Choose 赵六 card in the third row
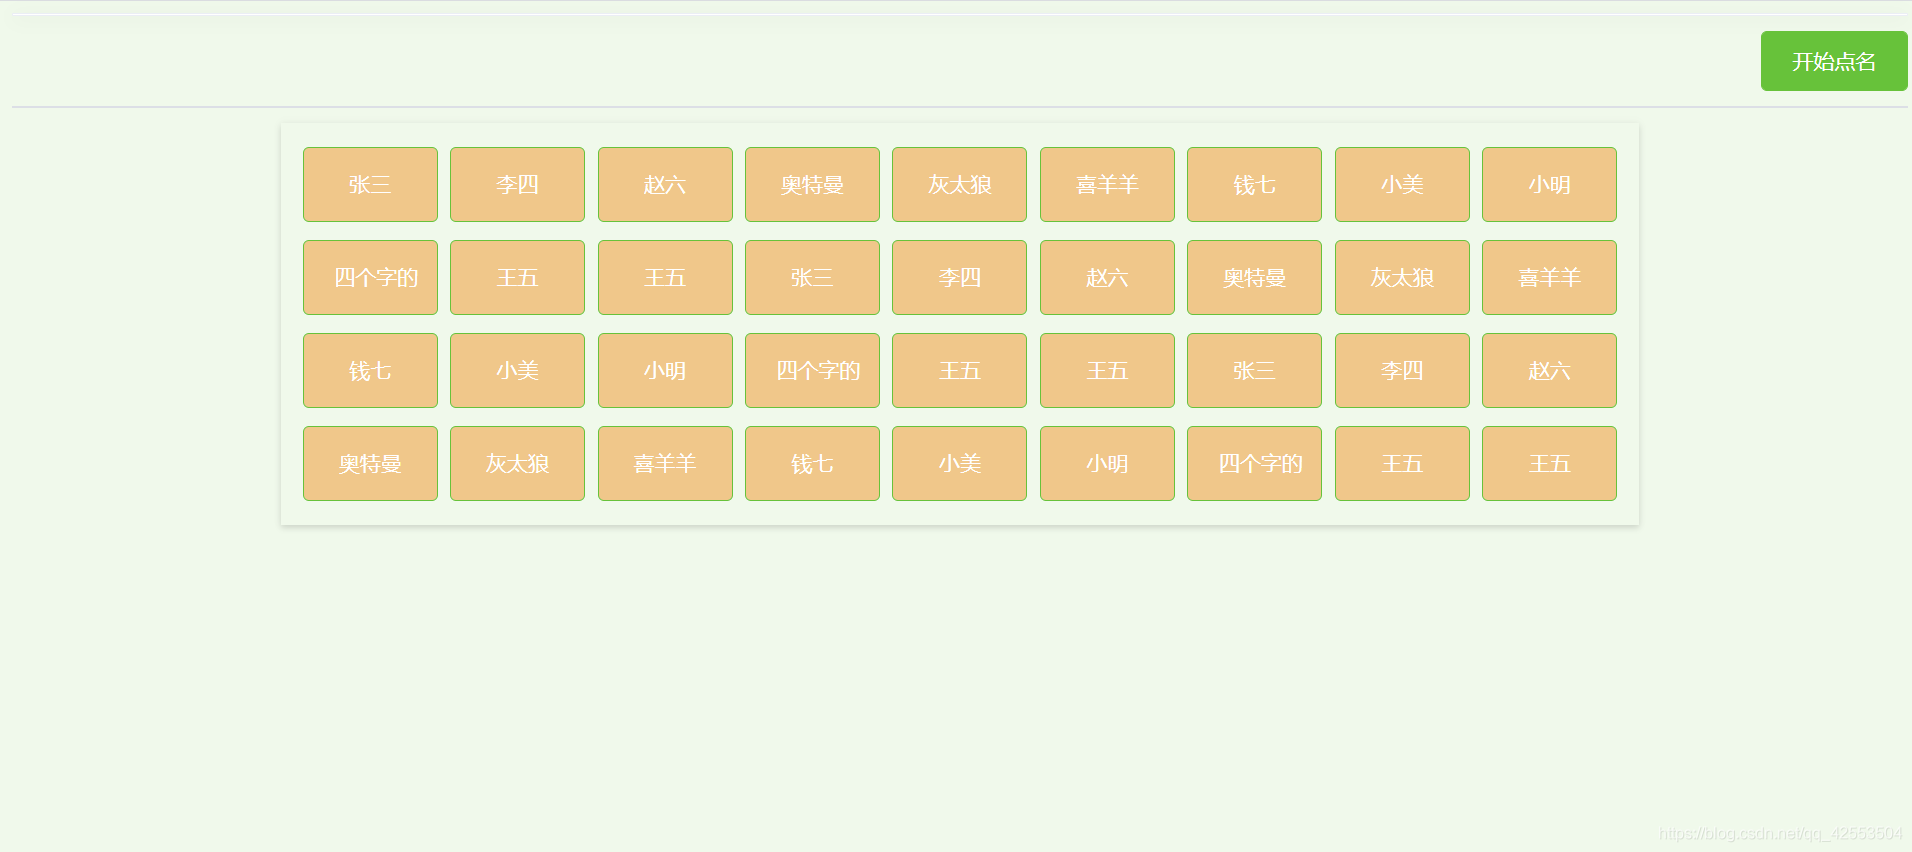The width and height of the screenshot is (1912, 852). click(1549, 370)
